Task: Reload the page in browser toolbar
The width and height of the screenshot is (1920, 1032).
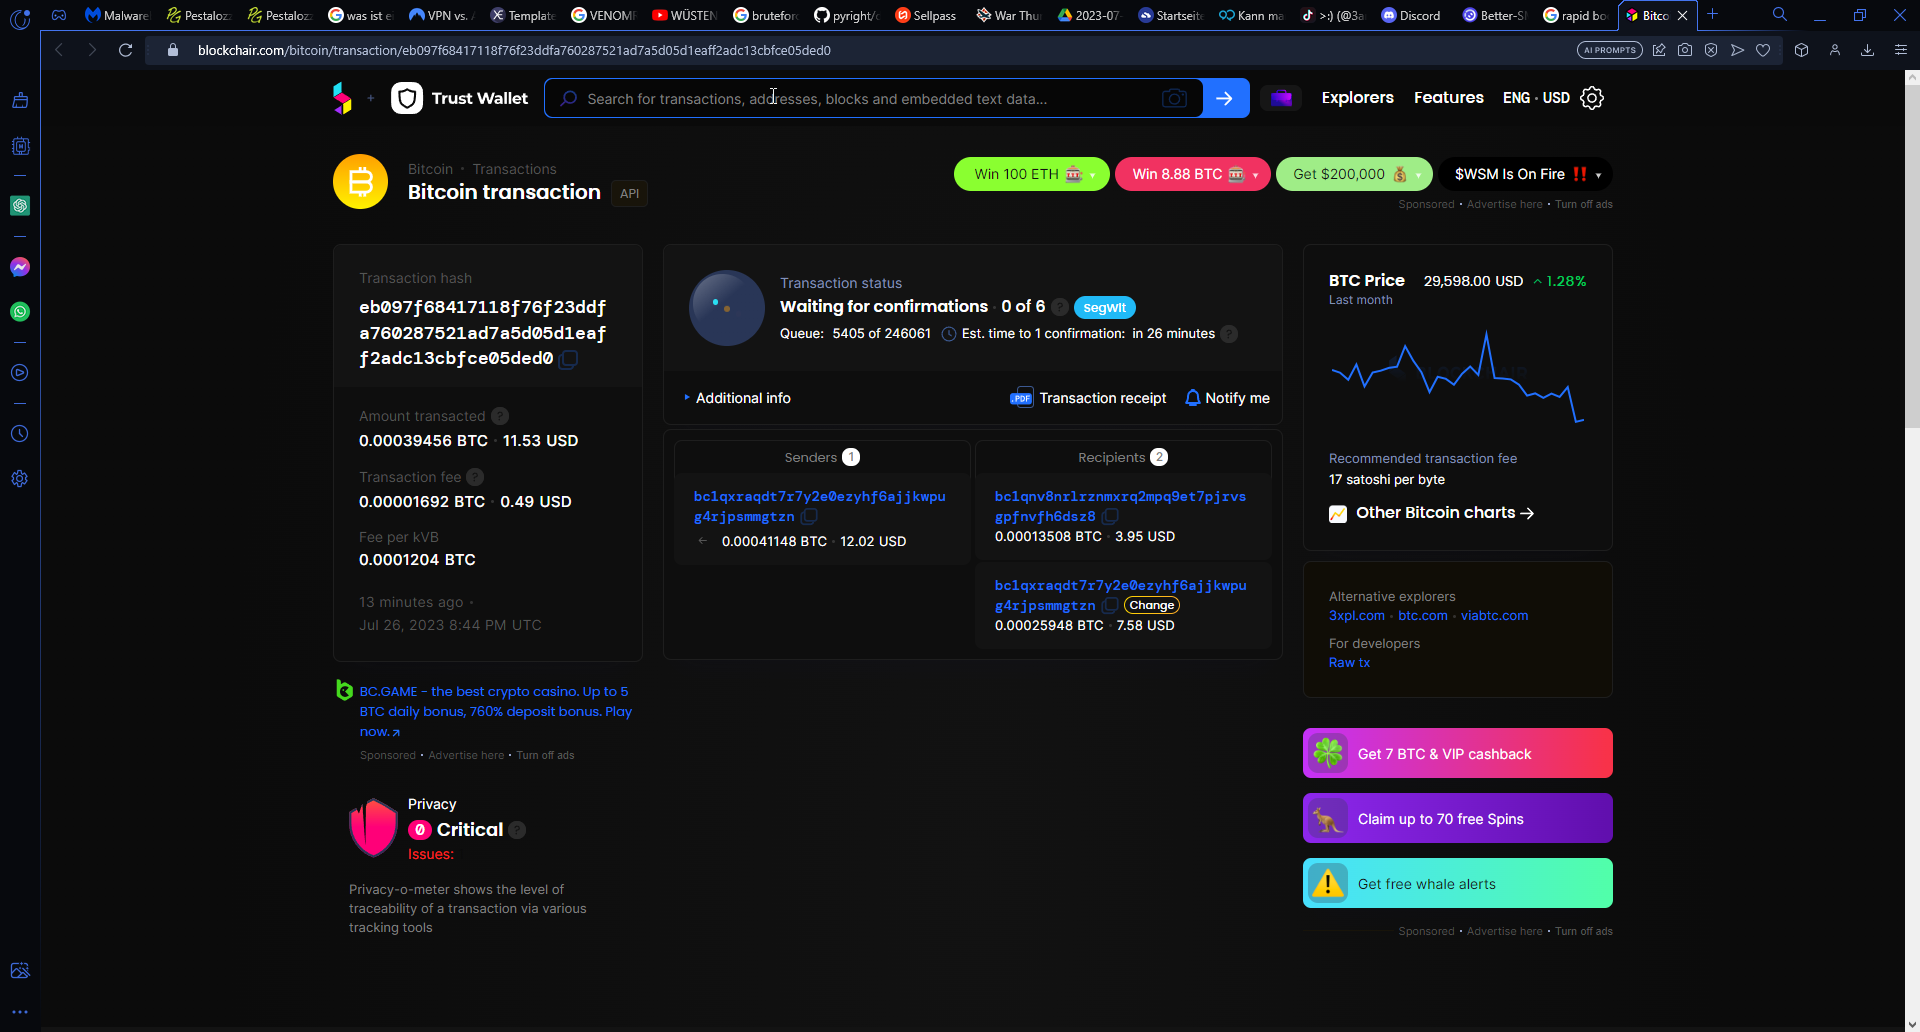Action: 125,50
